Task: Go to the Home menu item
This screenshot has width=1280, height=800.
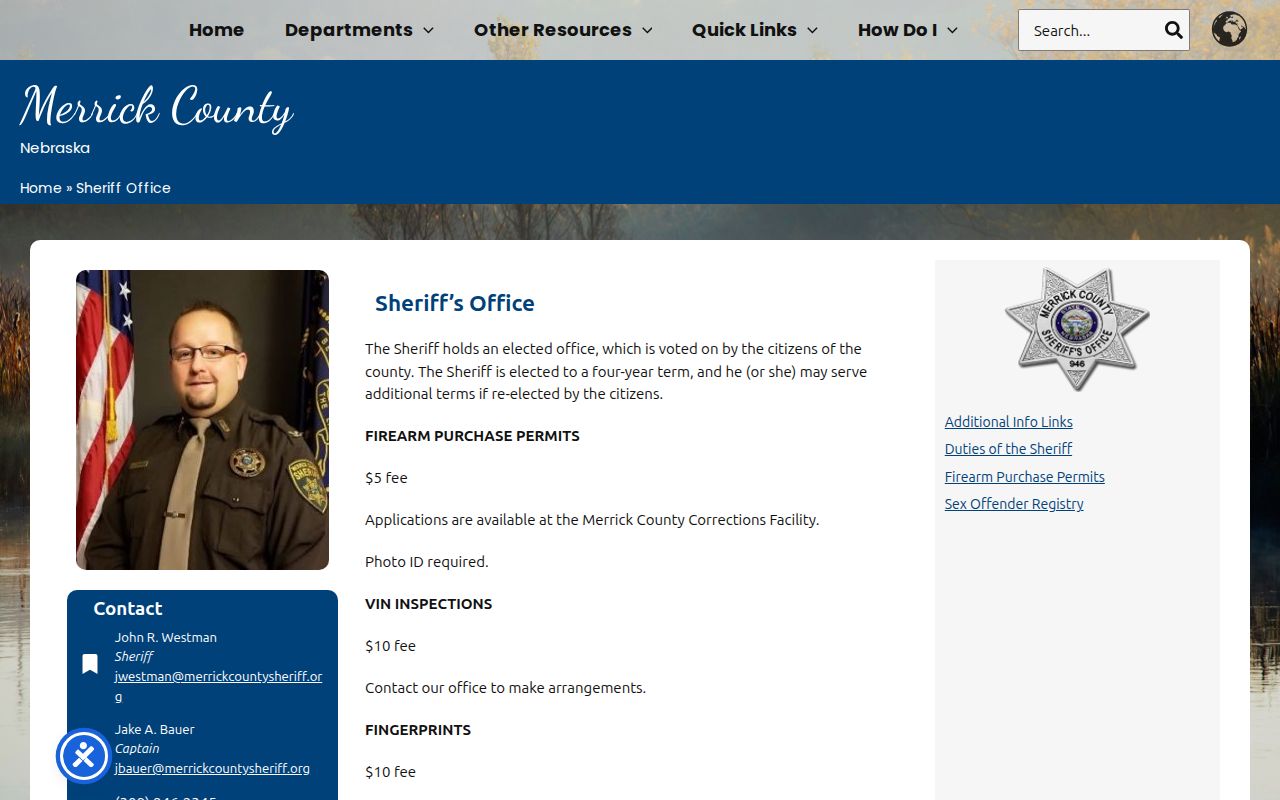Action: click(216, 30)
